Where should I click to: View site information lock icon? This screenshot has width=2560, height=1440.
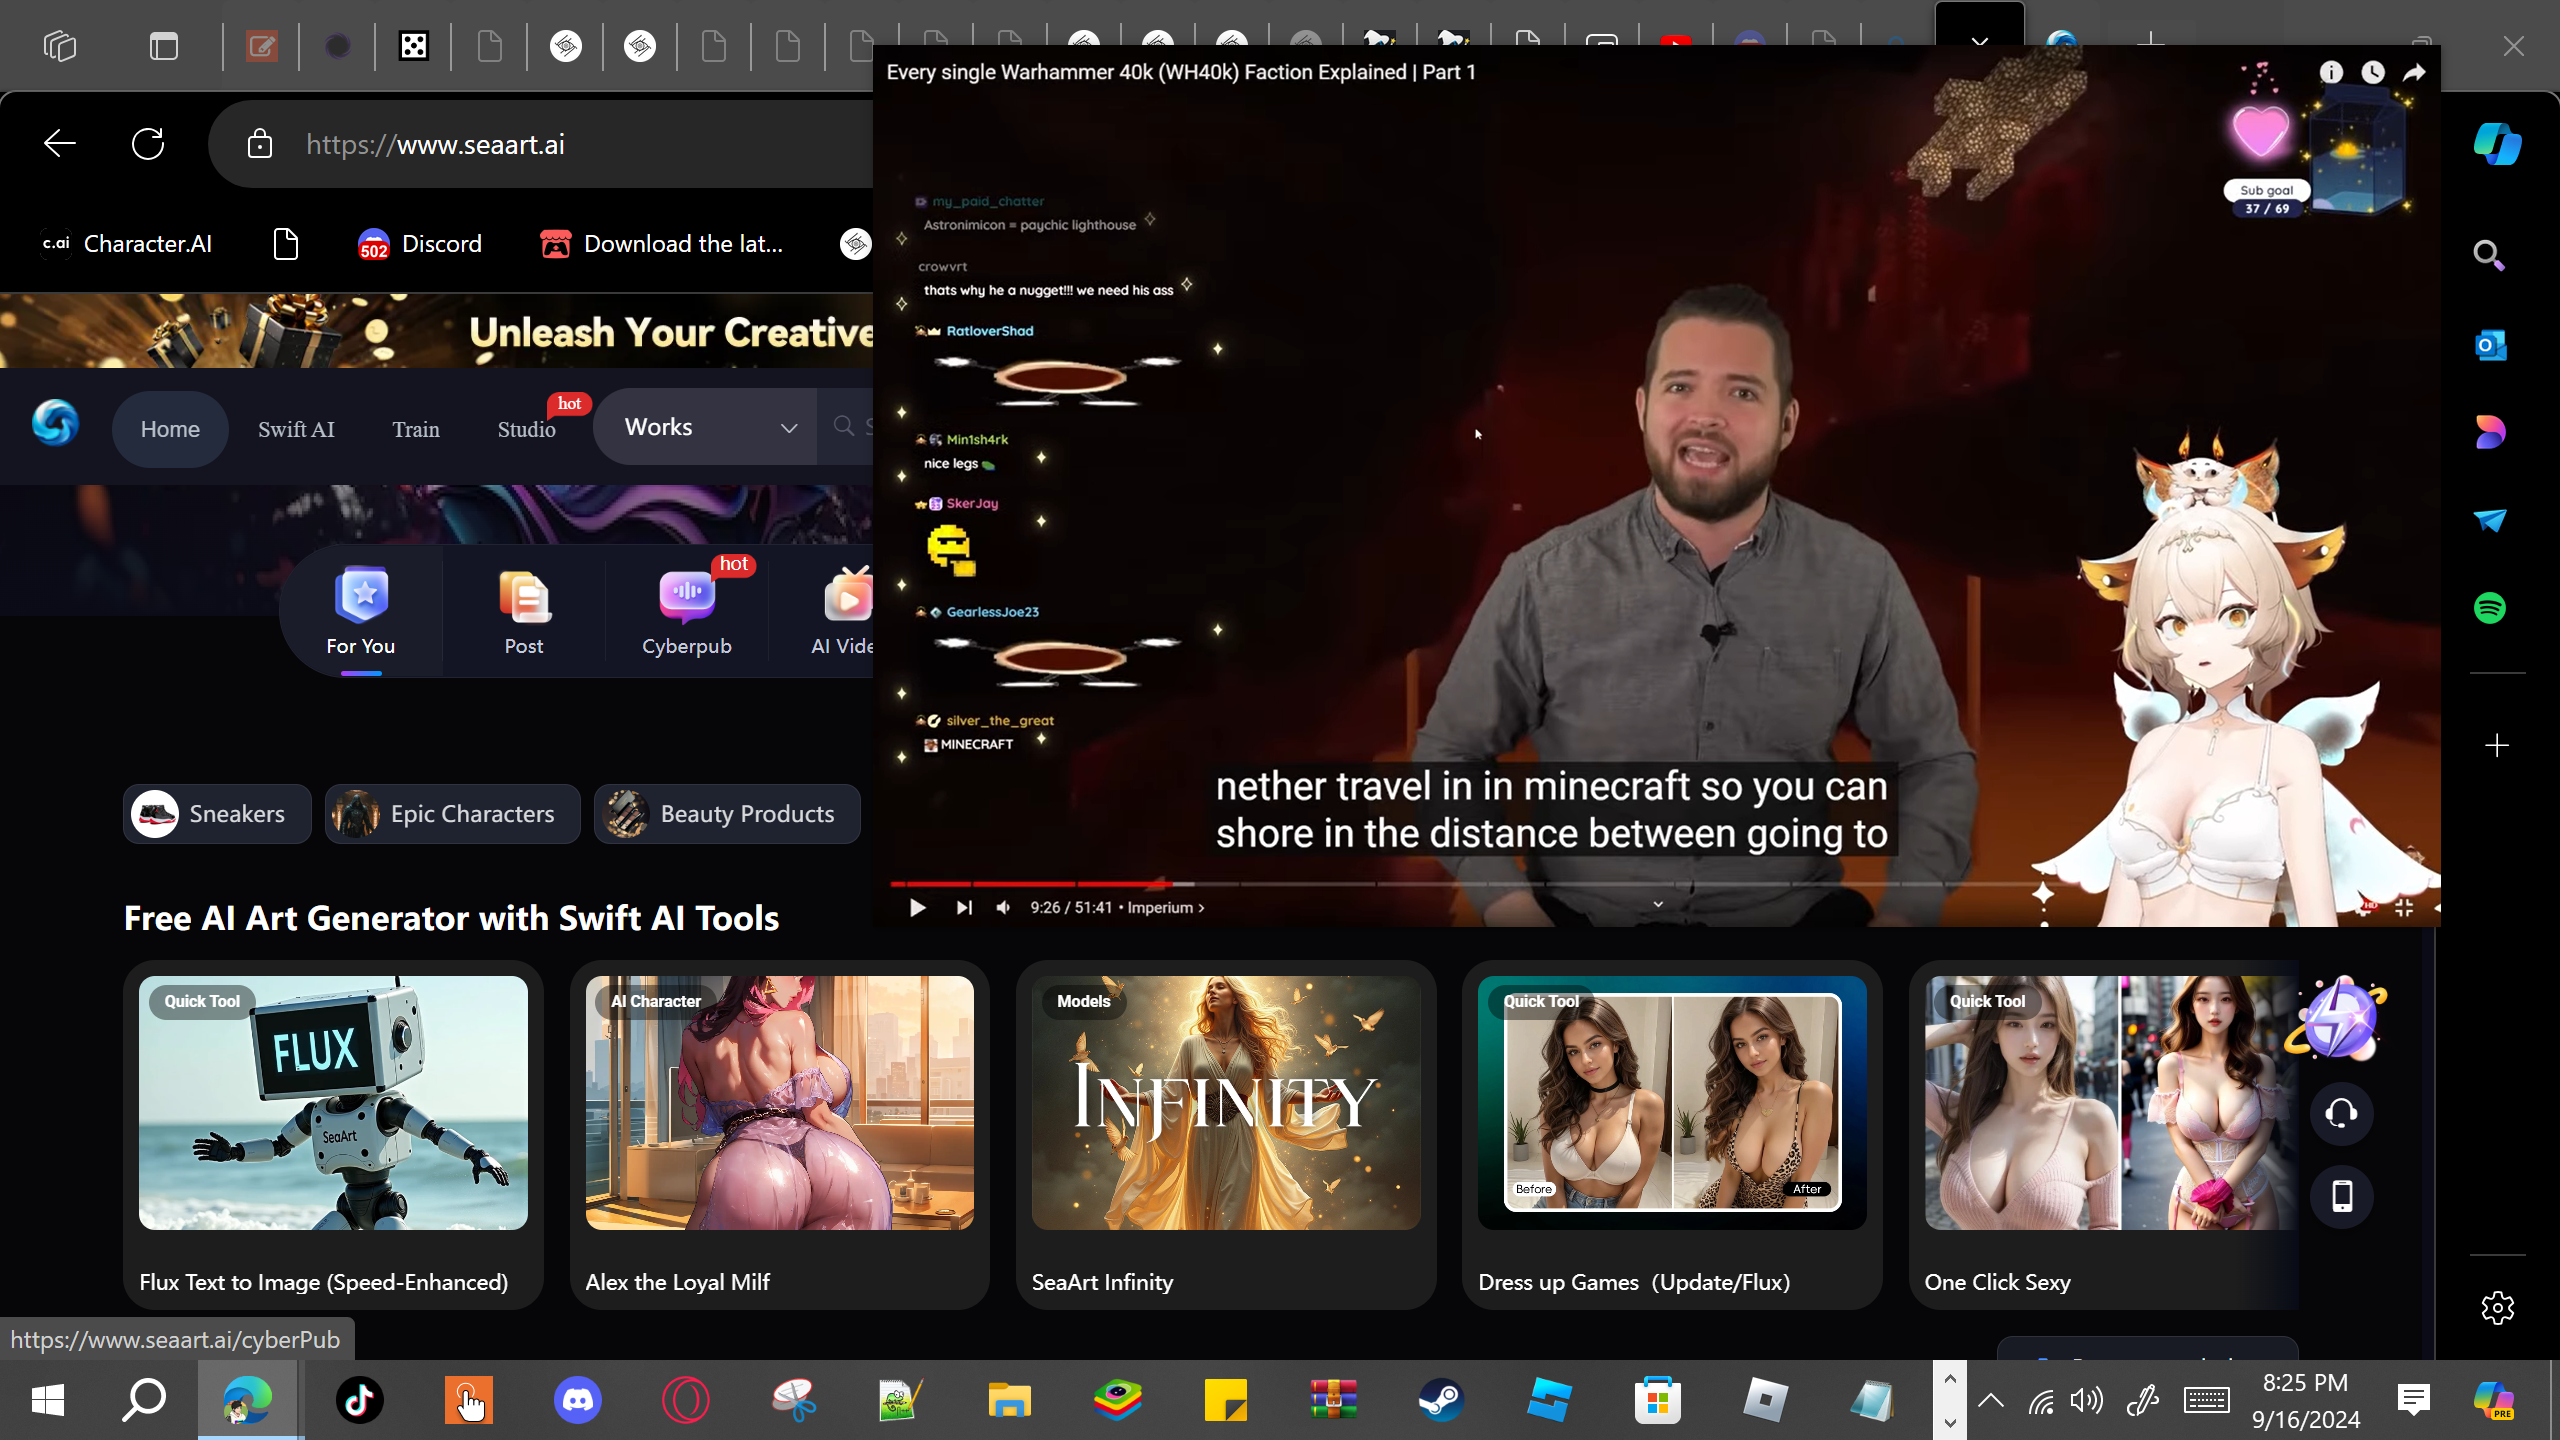point(260,144)
